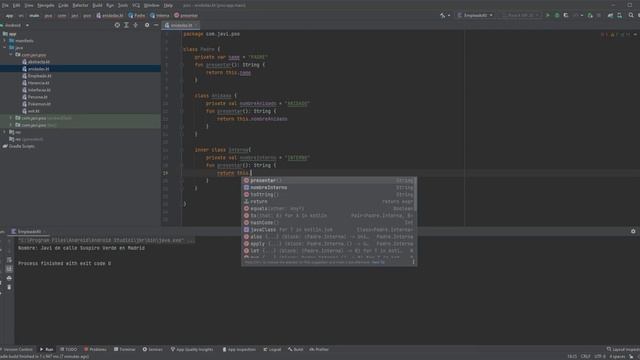
Task: Collapse the com.javi.poo package
Action: pyautogui.click(x=11, y=55)
